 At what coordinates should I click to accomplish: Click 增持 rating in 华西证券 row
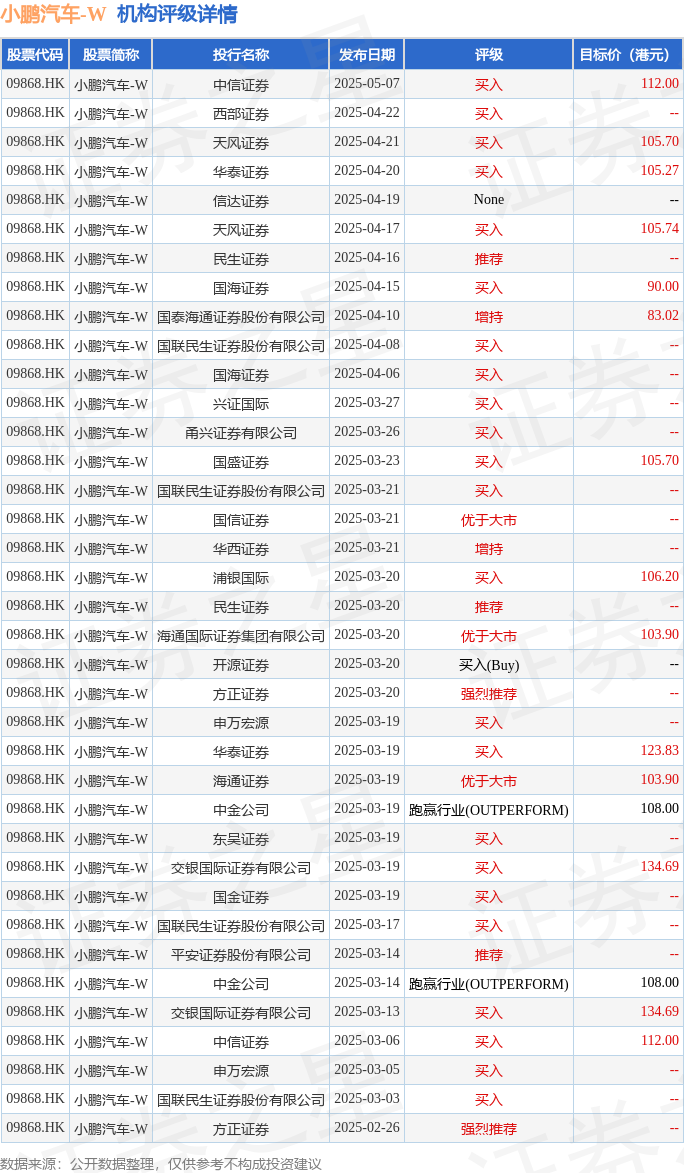point(489,548)
